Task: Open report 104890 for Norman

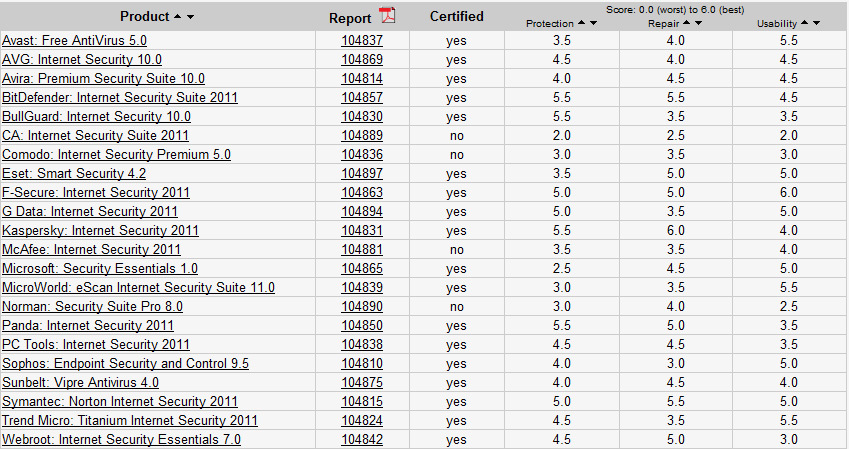Action: coord(362,306)
